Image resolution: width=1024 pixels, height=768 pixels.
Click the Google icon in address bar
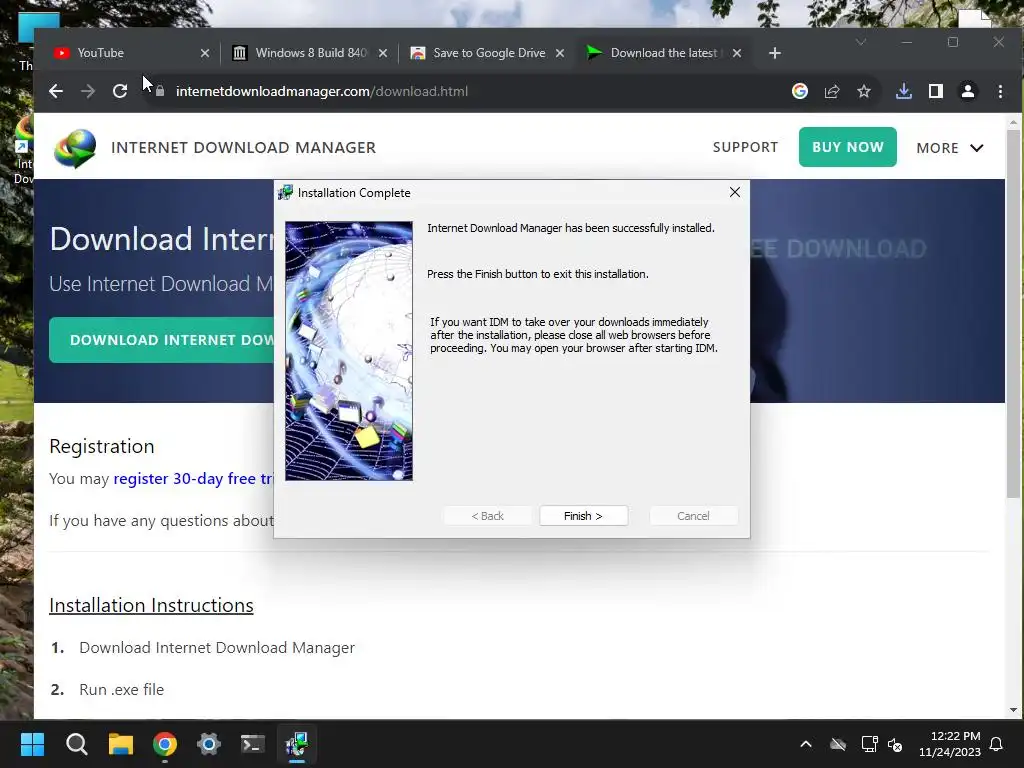click(800, 91)
